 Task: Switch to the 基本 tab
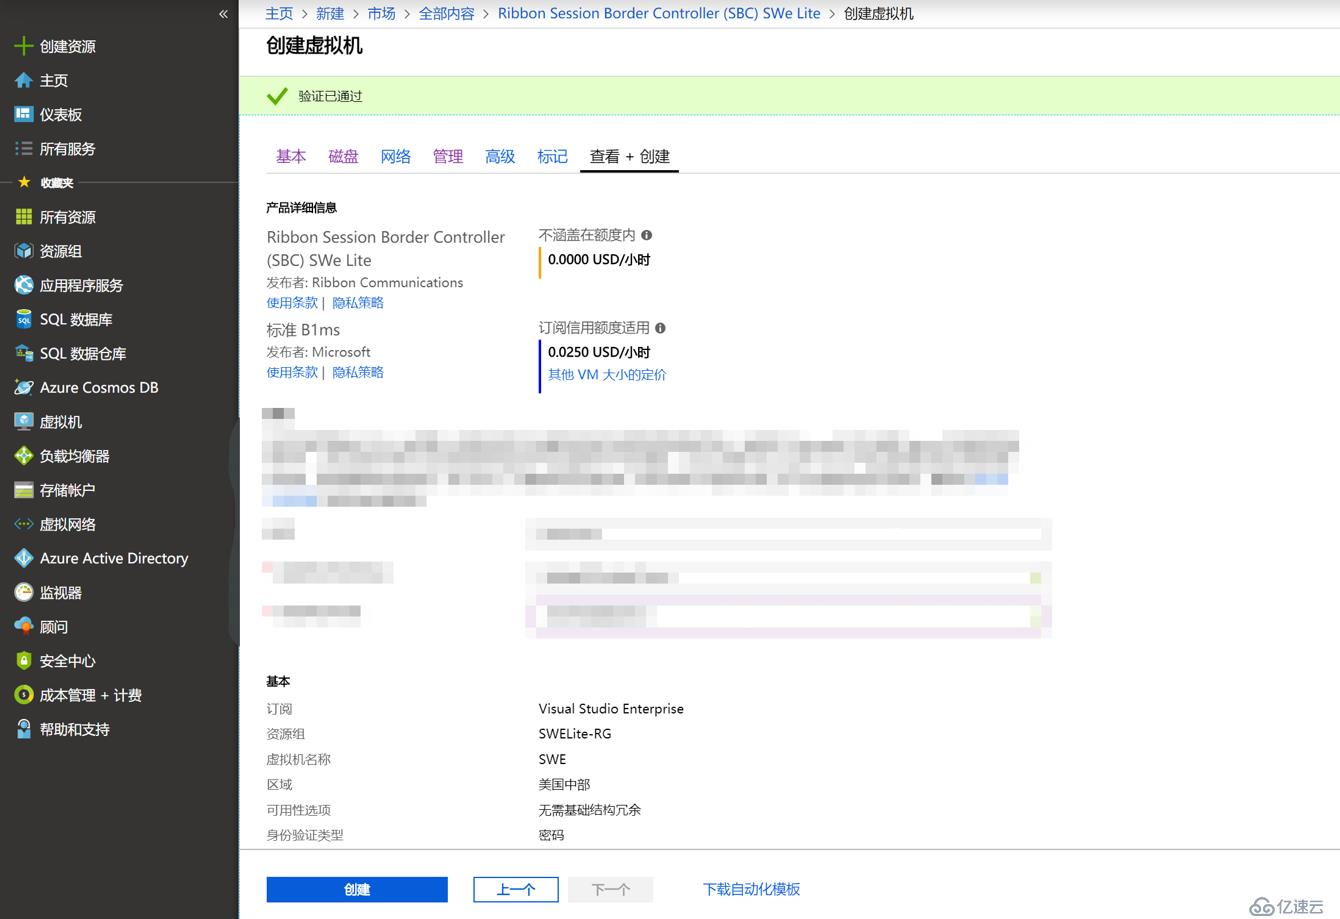click(x=291, y=156)
